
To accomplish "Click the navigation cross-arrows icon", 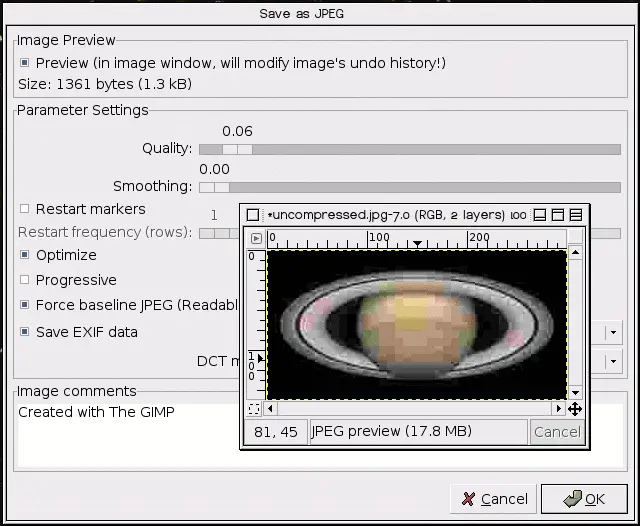I will click(x=575, y=409).
